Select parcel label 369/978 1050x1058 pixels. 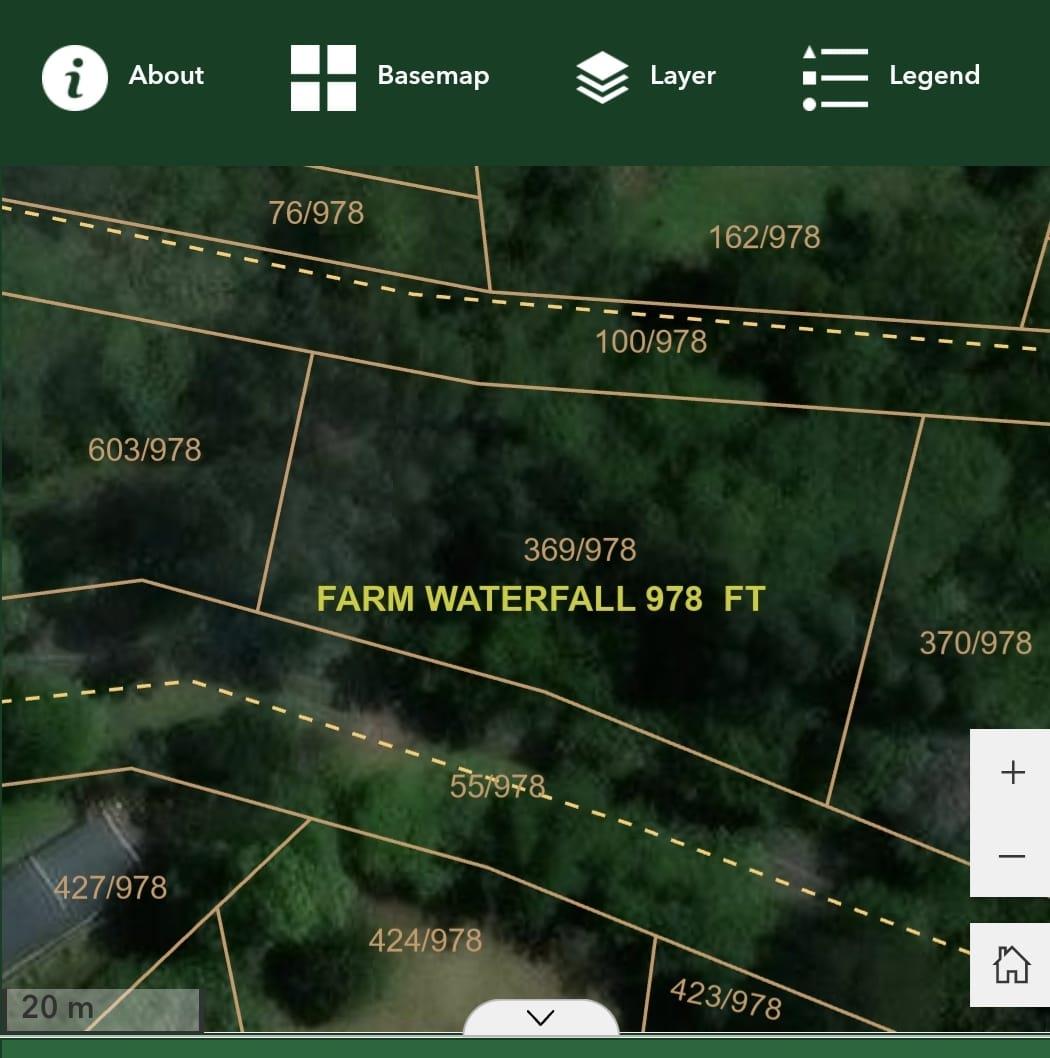tap(580, 550)
